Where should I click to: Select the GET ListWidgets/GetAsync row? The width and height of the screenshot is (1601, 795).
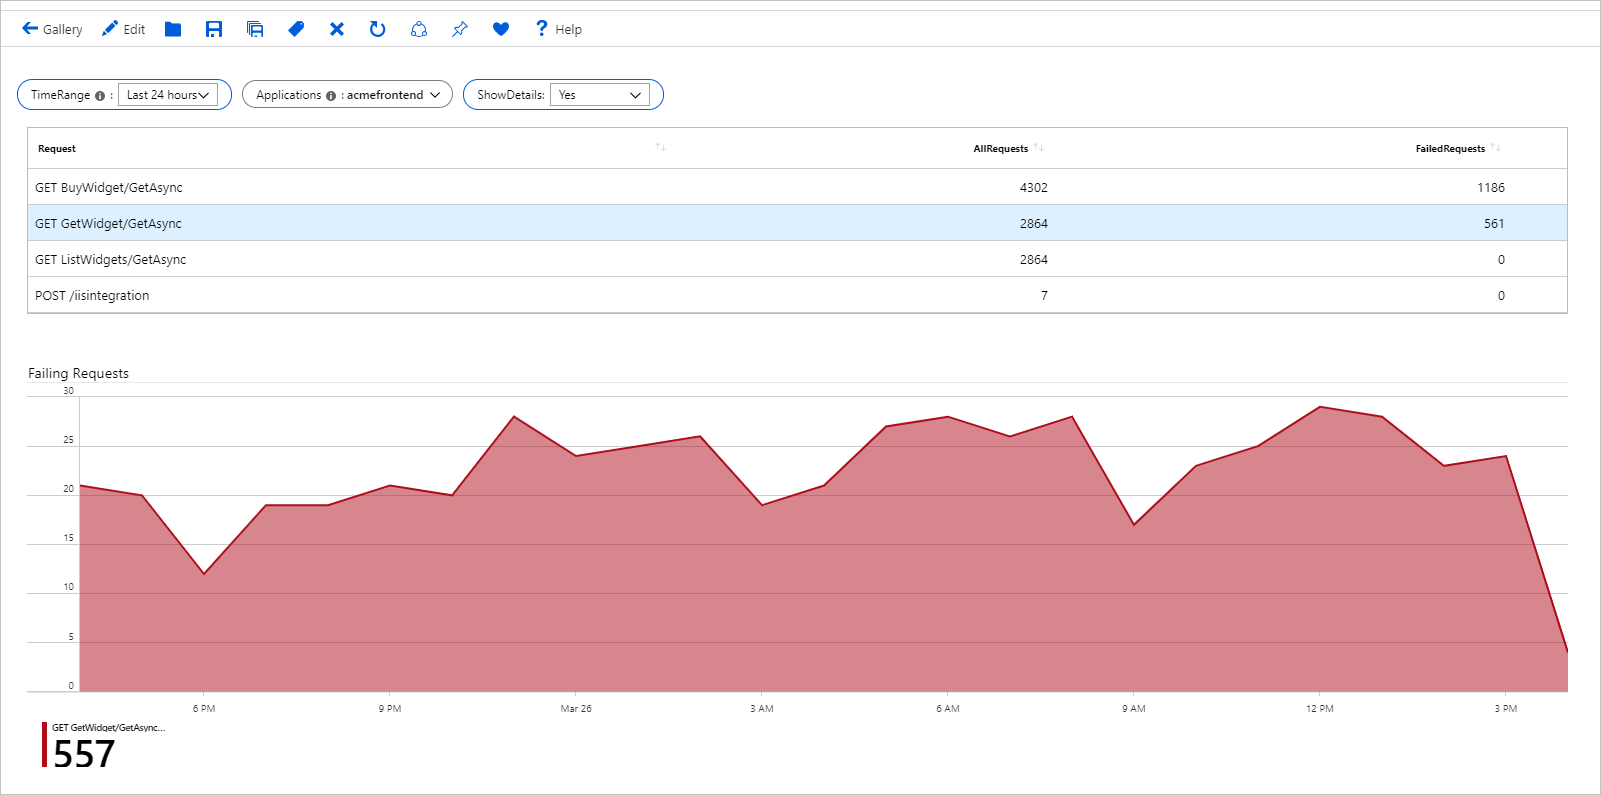(797, 259)
